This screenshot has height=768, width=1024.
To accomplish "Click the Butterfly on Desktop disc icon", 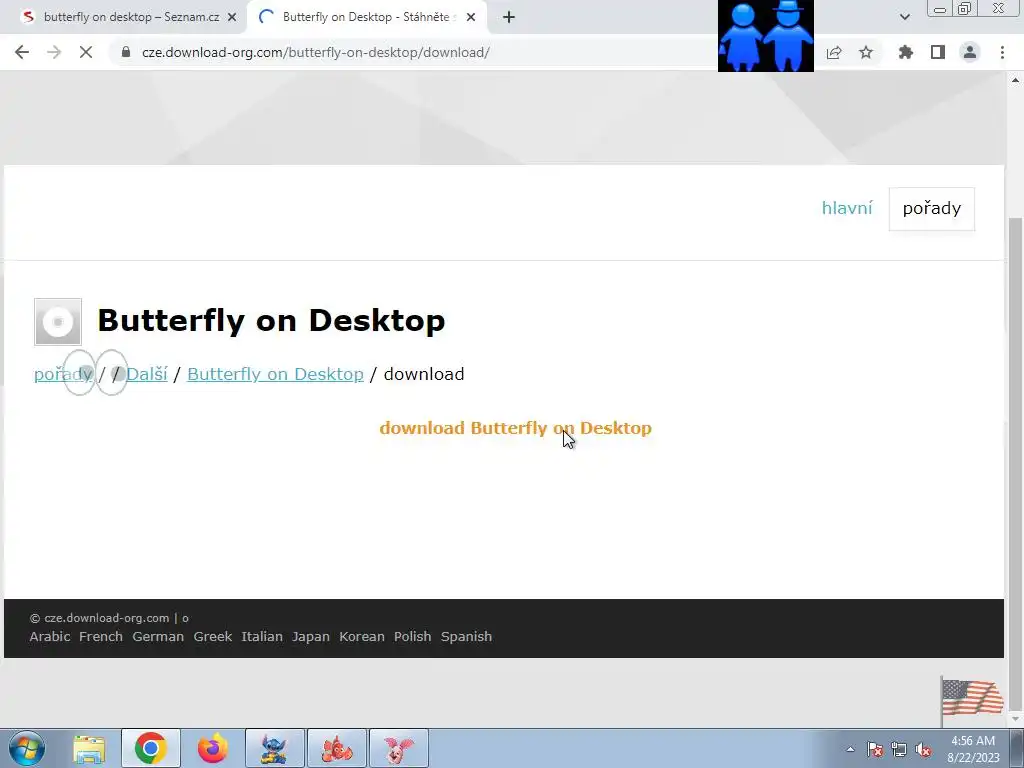I will click(58, 322).
